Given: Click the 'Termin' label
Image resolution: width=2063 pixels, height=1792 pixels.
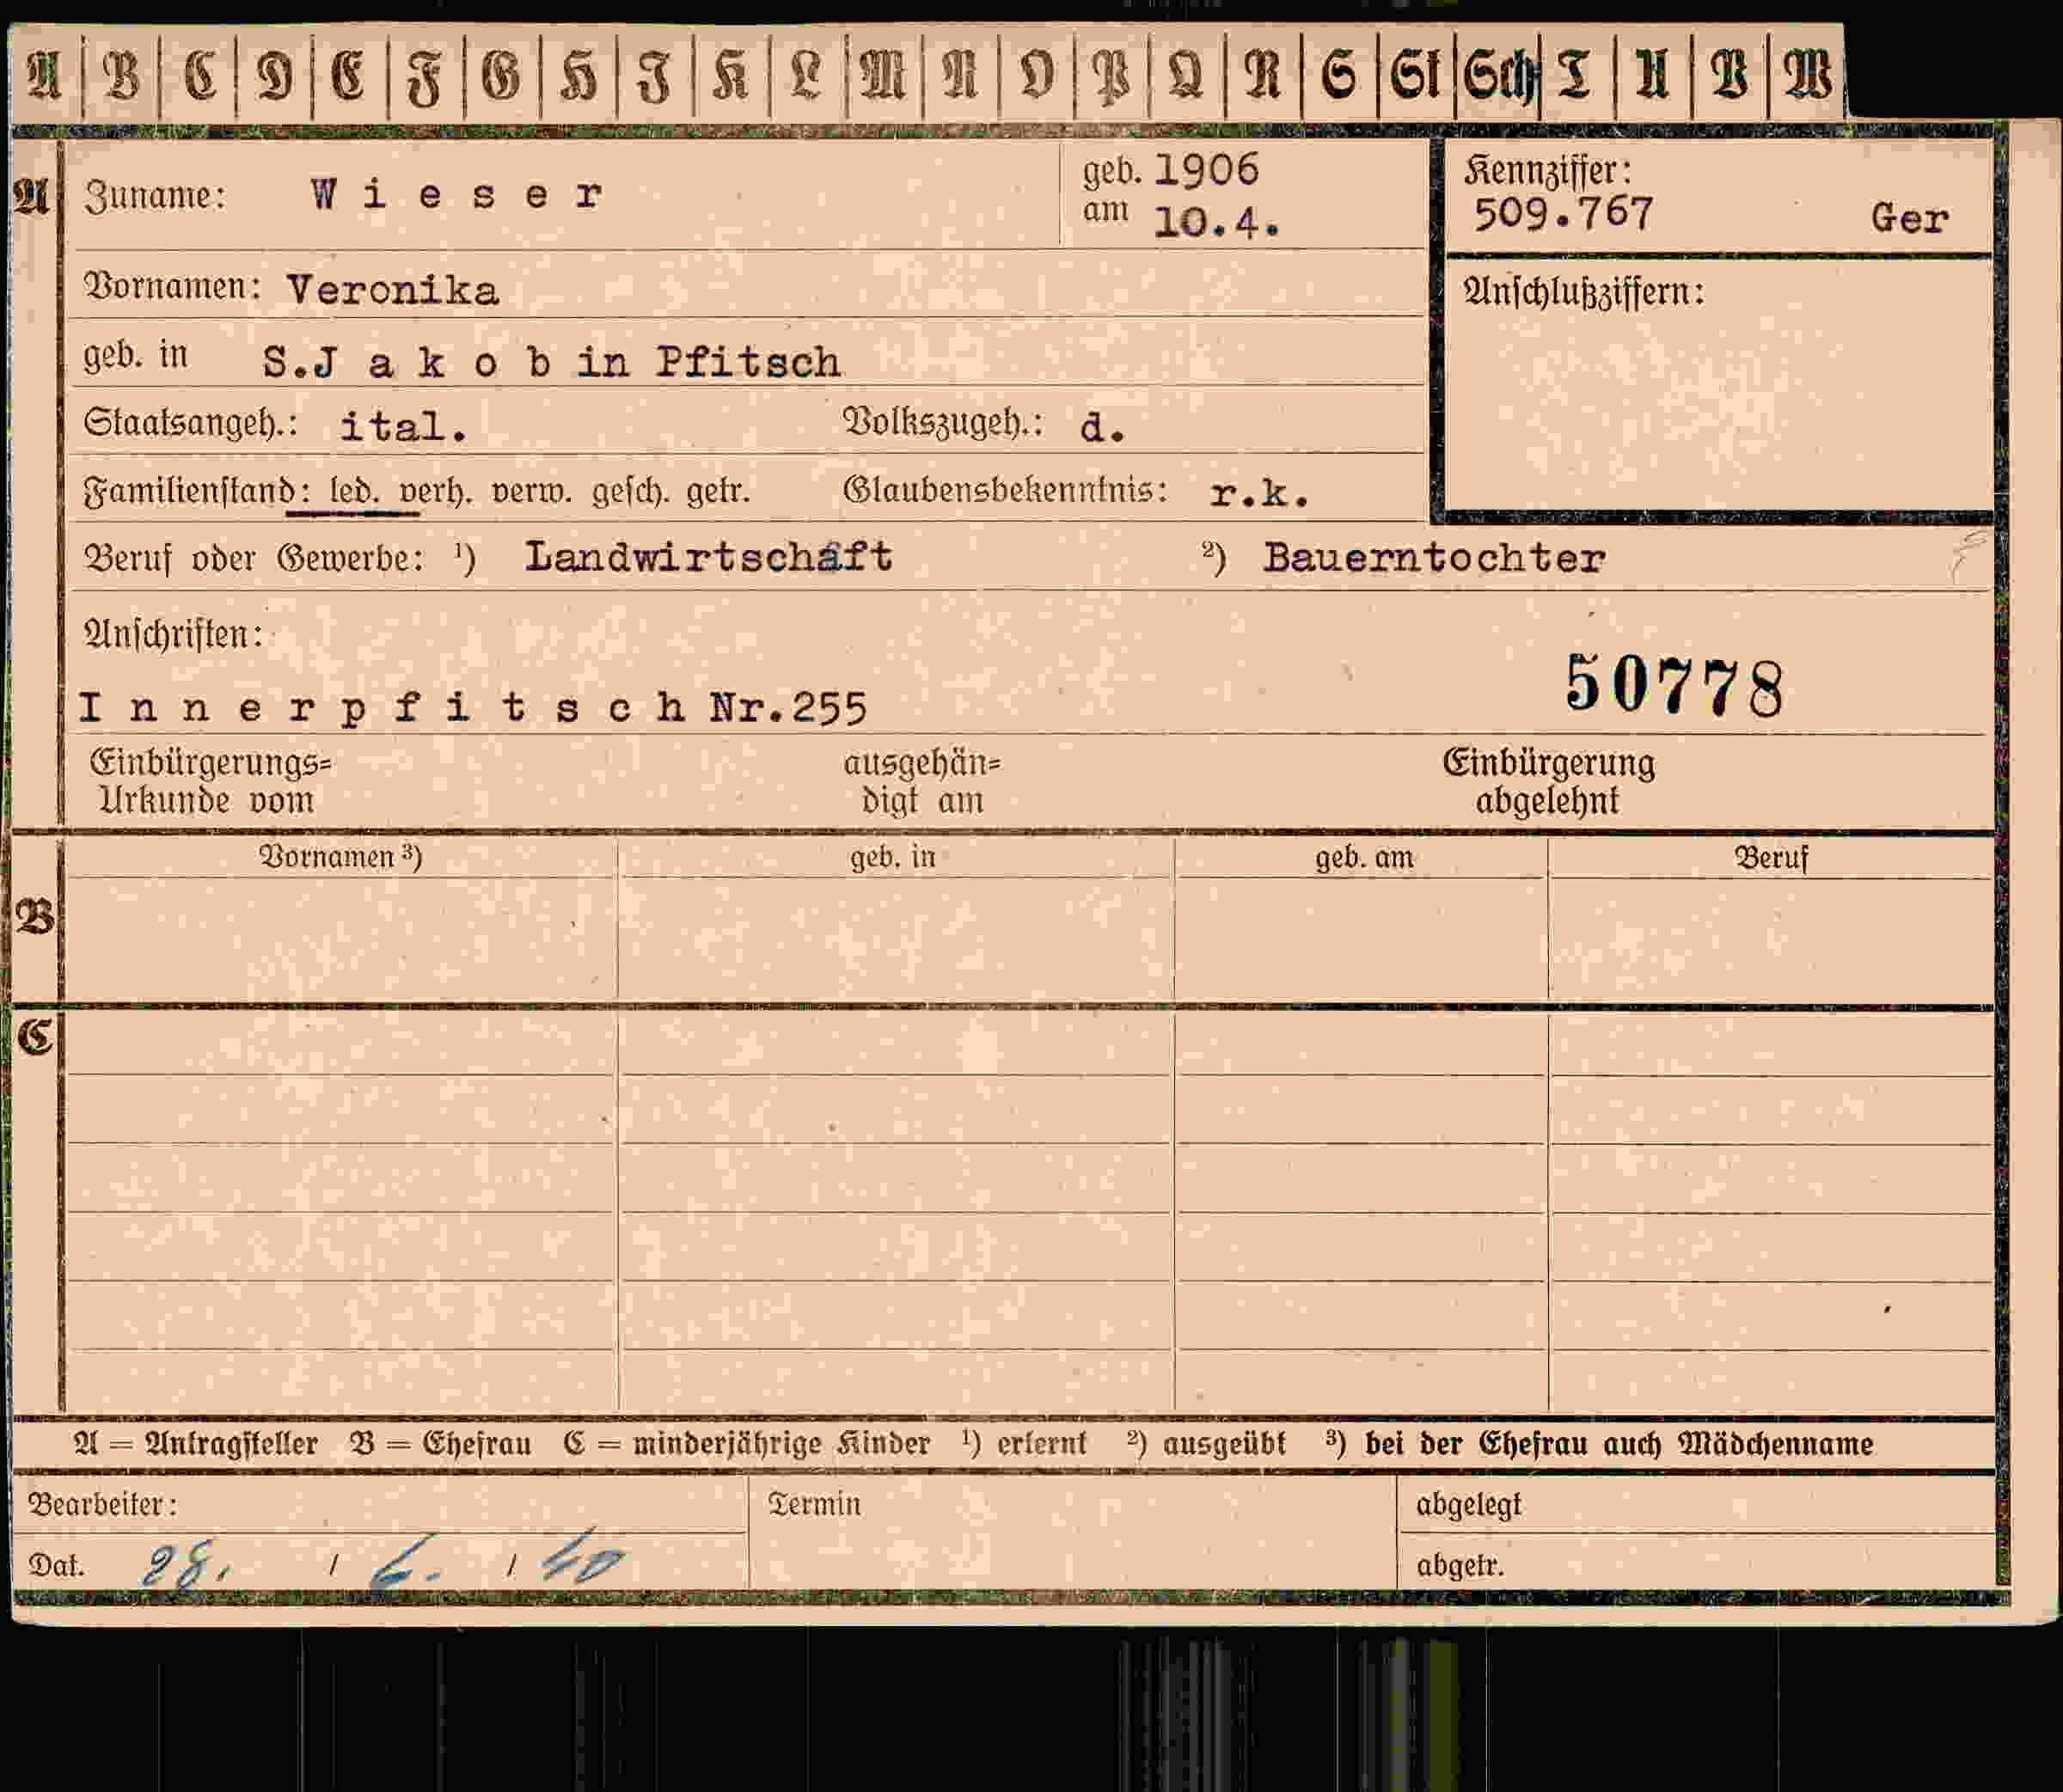Looking at the screenshot, I should pyautogui.click(x=814, y=1504).
